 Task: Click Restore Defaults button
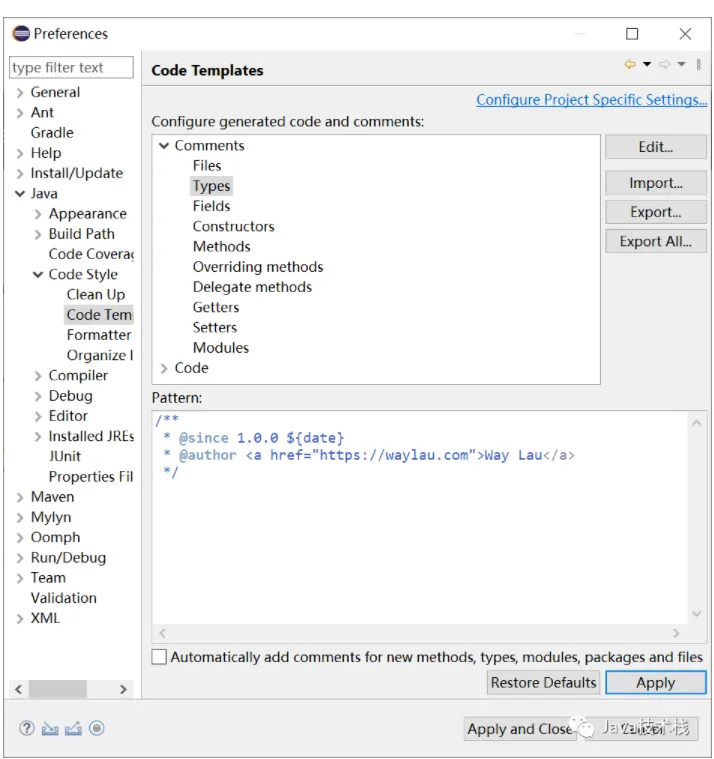click(x=544, y=682)
